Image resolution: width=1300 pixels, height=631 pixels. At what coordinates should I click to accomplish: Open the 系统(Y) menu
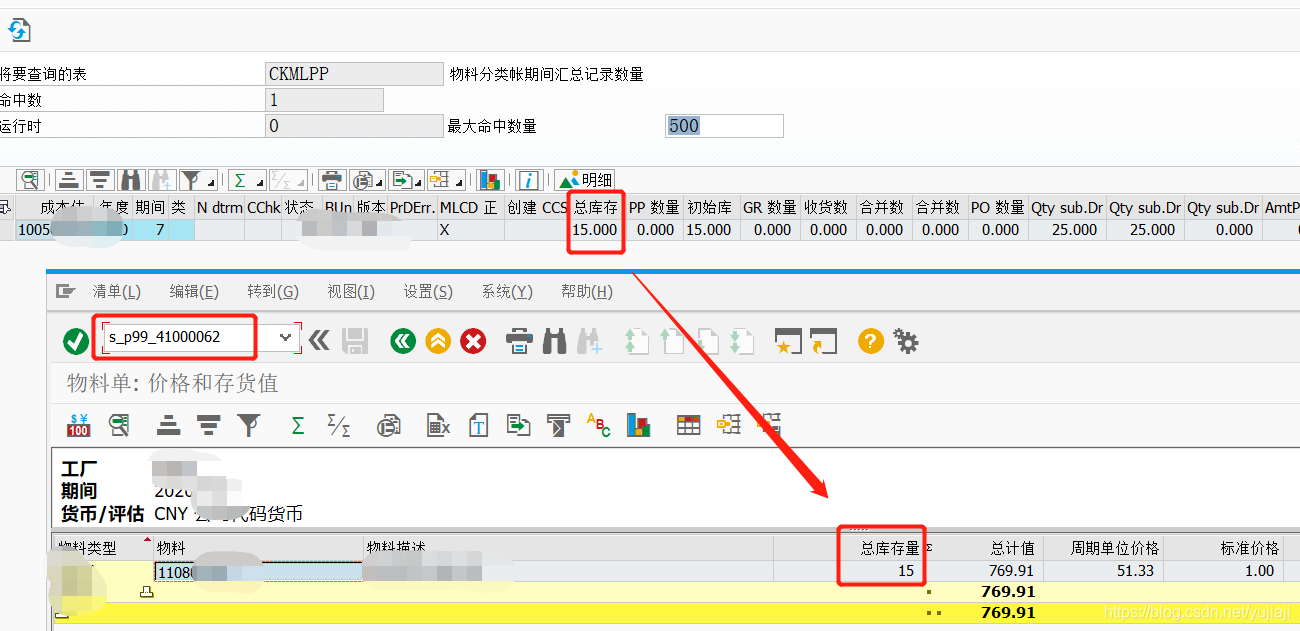507,292
